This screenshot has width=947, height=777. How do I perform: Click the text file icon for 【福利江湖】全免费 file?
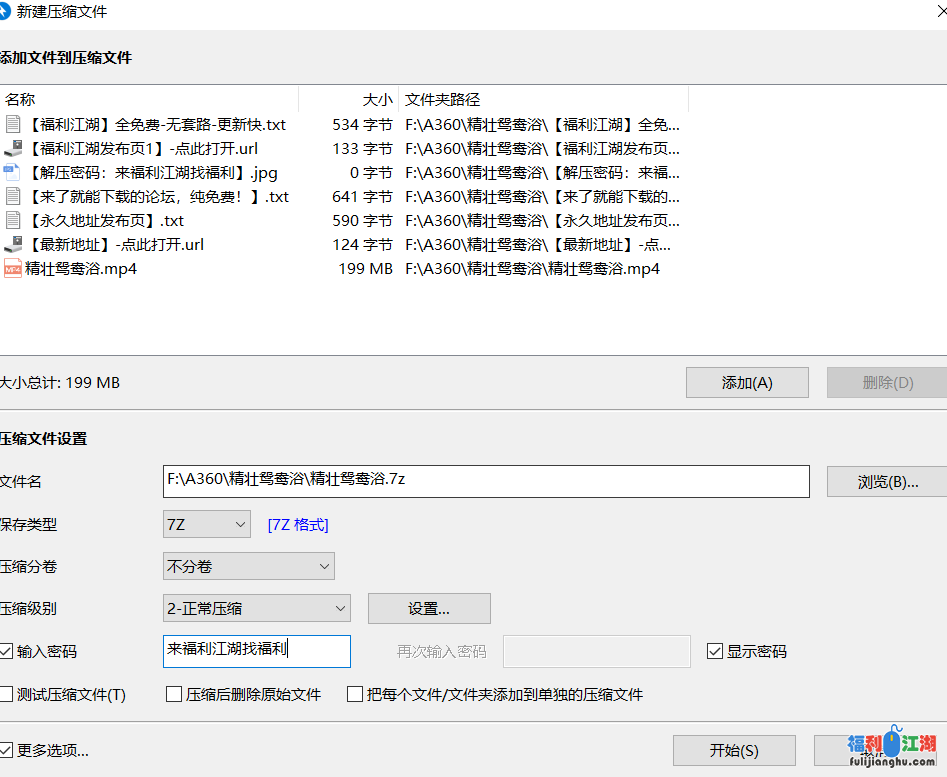(13, 125)
